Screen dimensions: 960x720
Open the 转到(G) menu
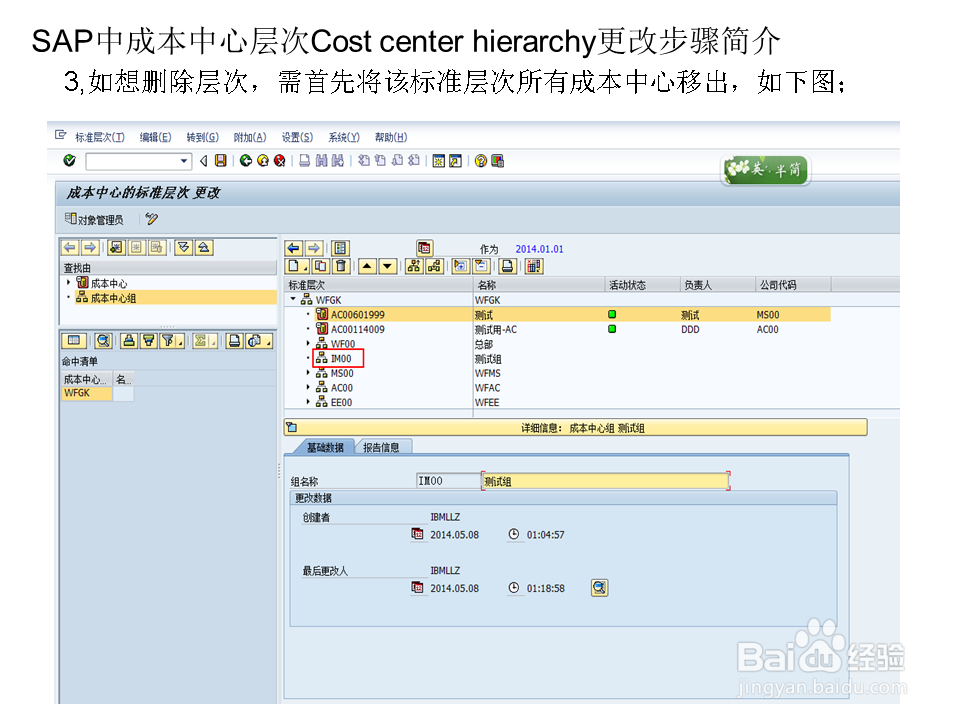203,137
